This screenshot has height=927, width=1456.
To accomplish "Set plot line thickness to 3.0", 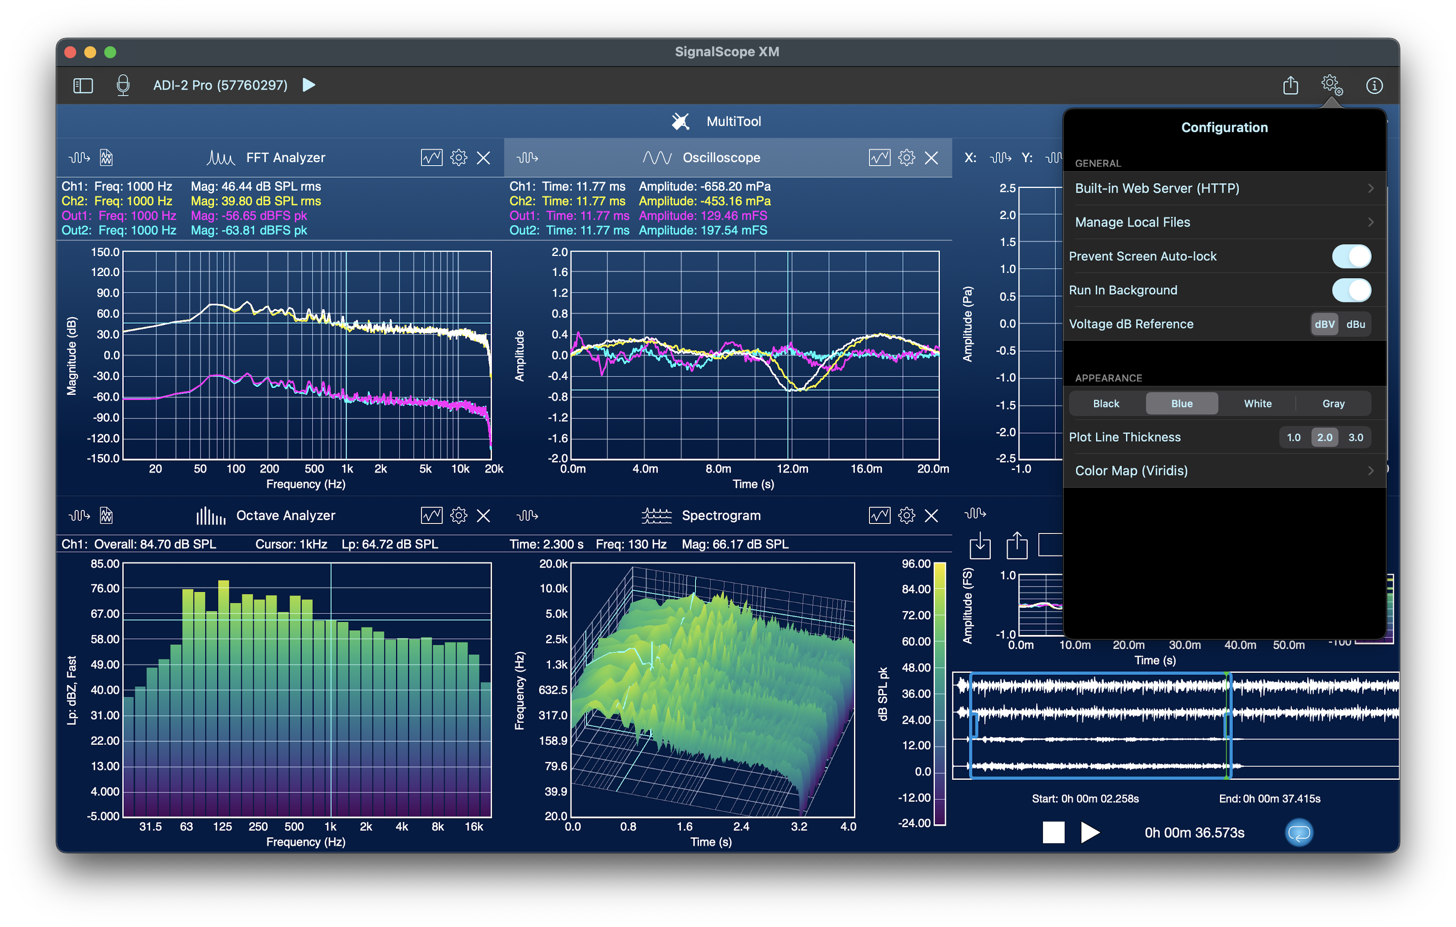I will [x=1356, y=438].
